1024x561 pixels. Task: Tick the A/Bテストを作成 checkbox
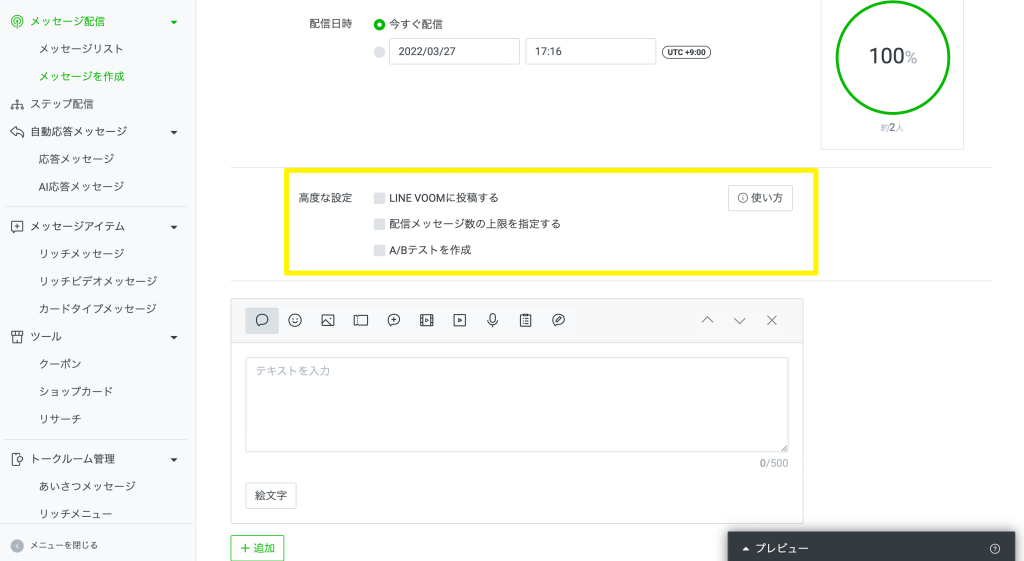click(x=379, y=250)
